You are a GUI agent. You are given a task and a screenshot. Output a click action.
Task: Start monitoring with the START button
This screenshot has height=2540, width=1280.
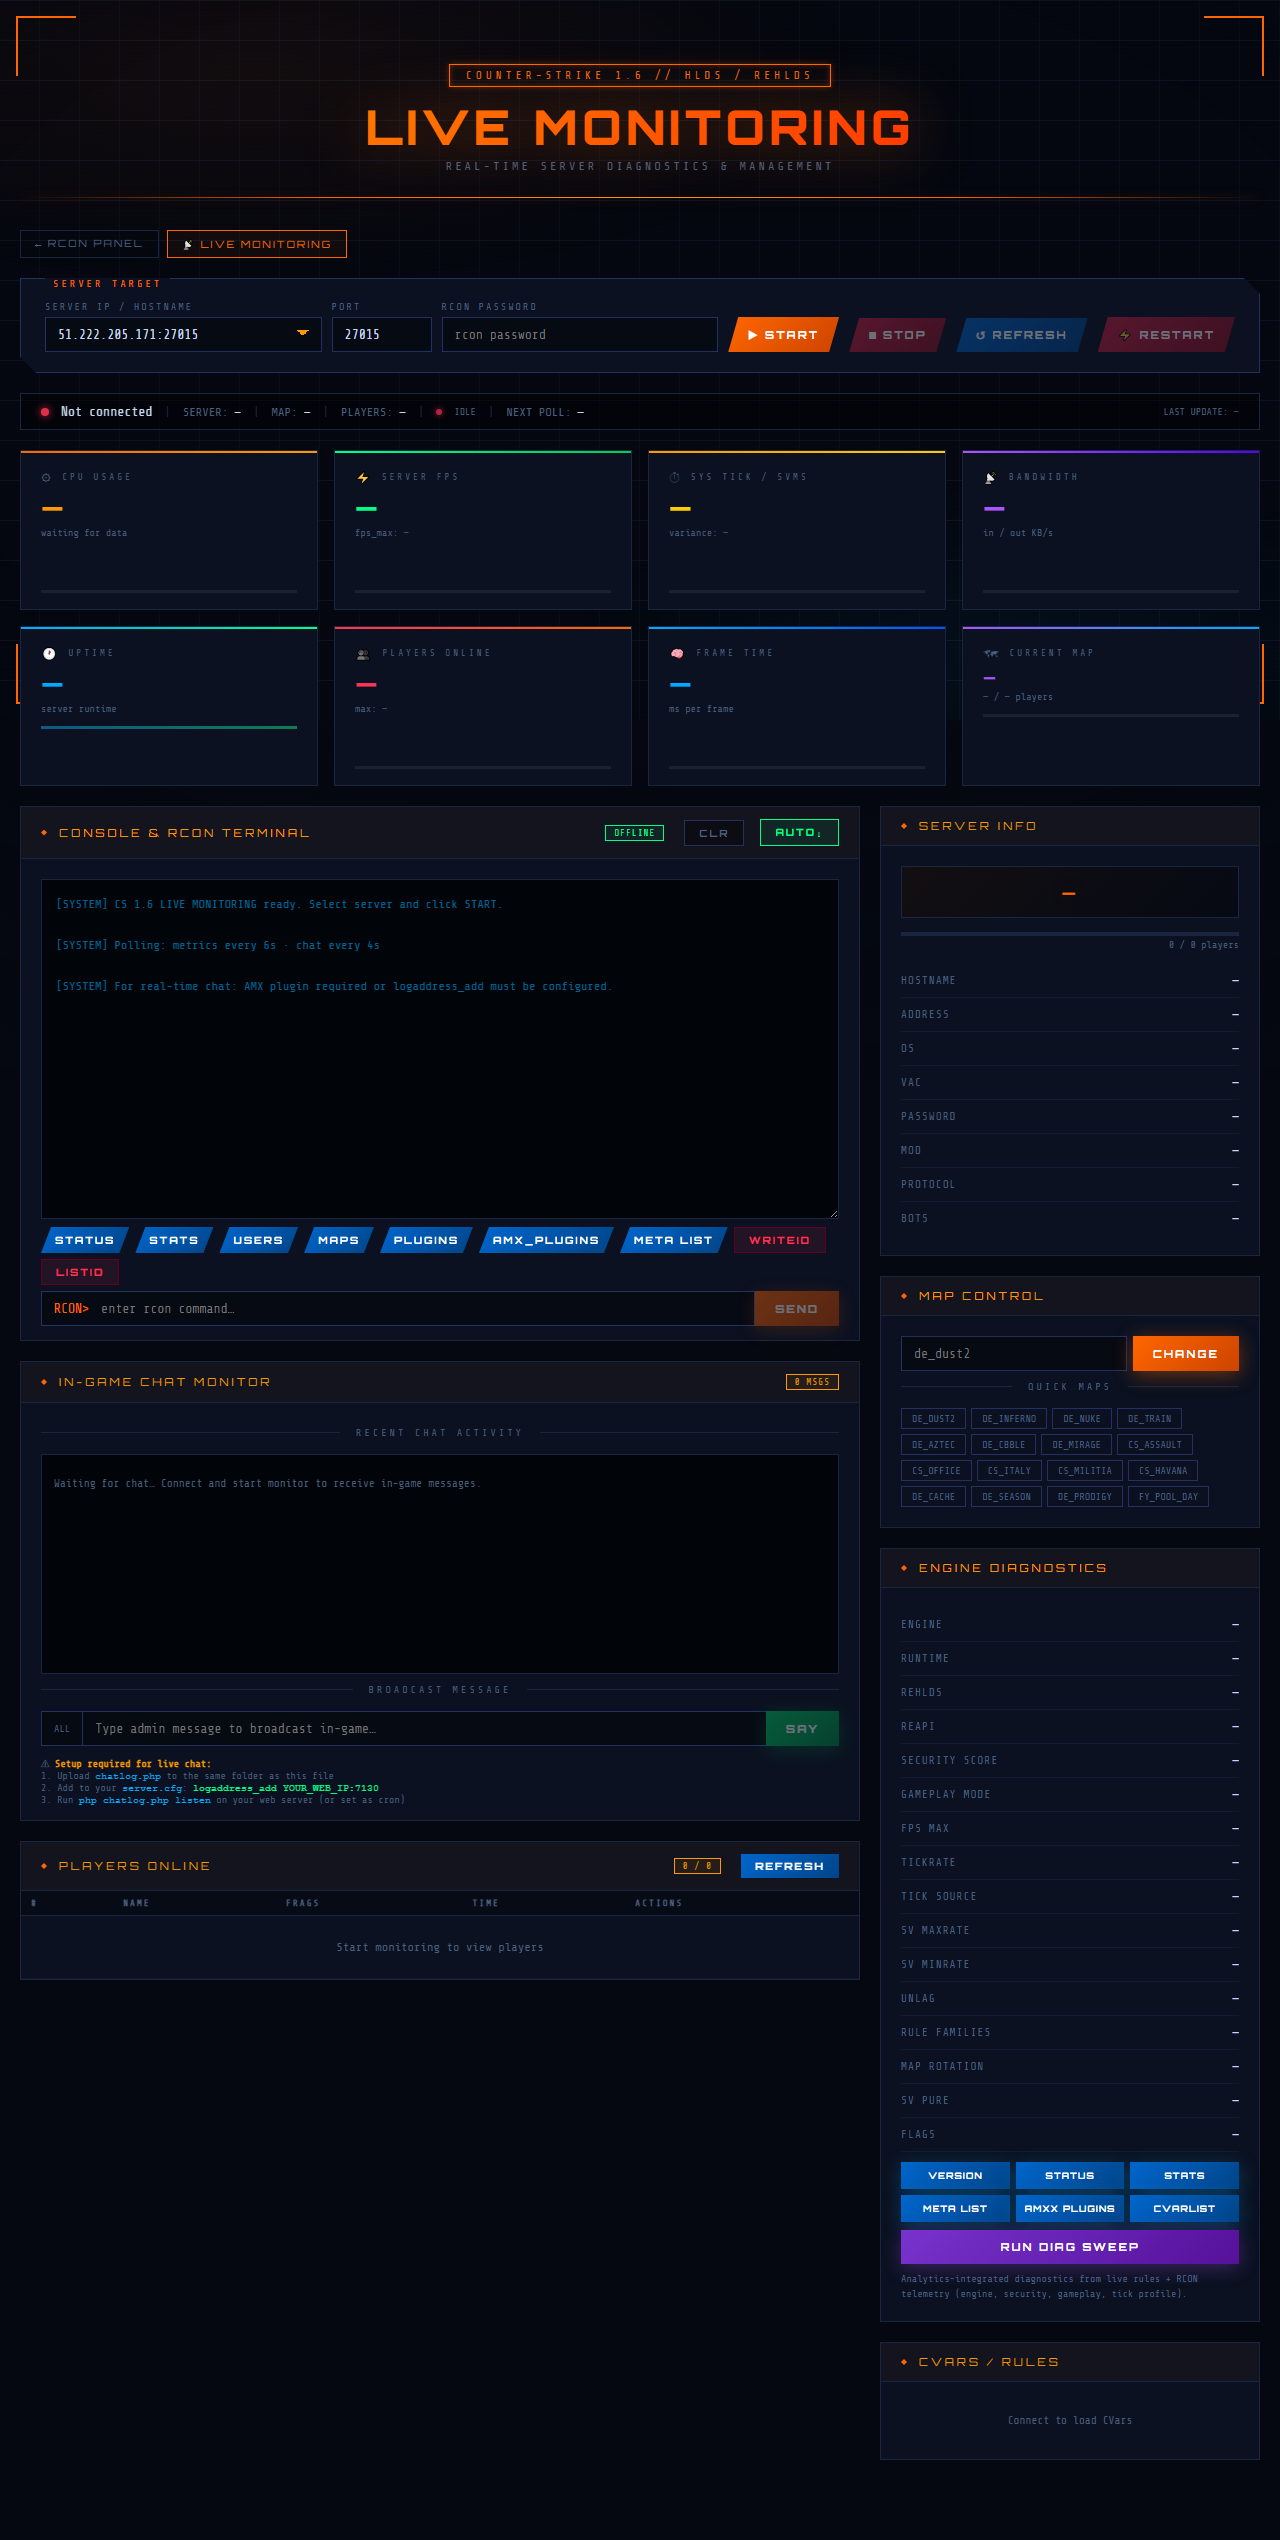tap(783, 335)
